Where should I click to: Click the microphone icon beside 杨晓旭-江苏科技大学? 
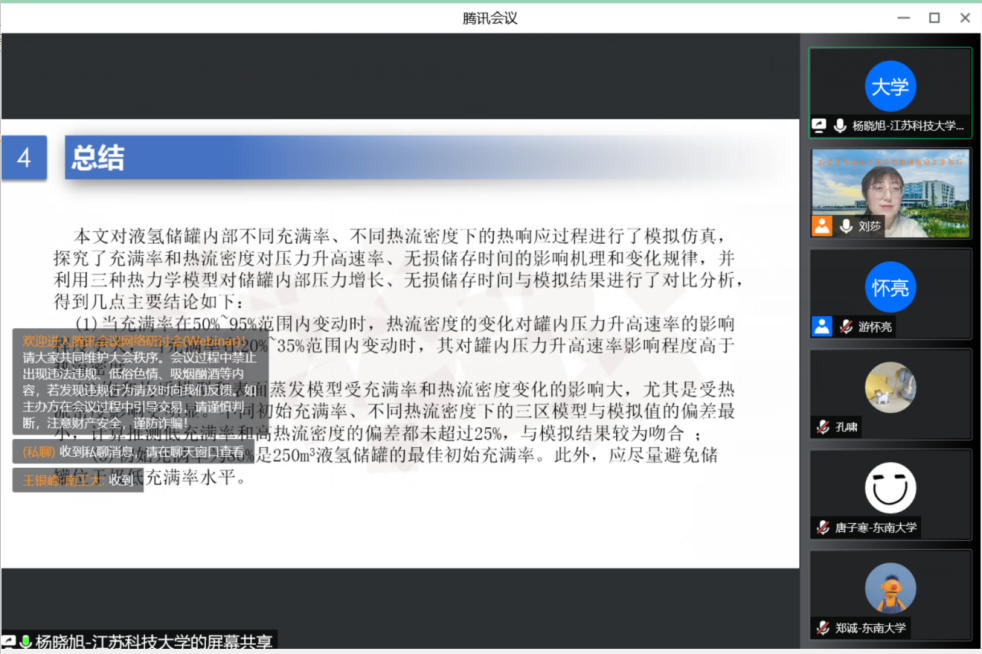pyautogui.click(x=839, y=126)
